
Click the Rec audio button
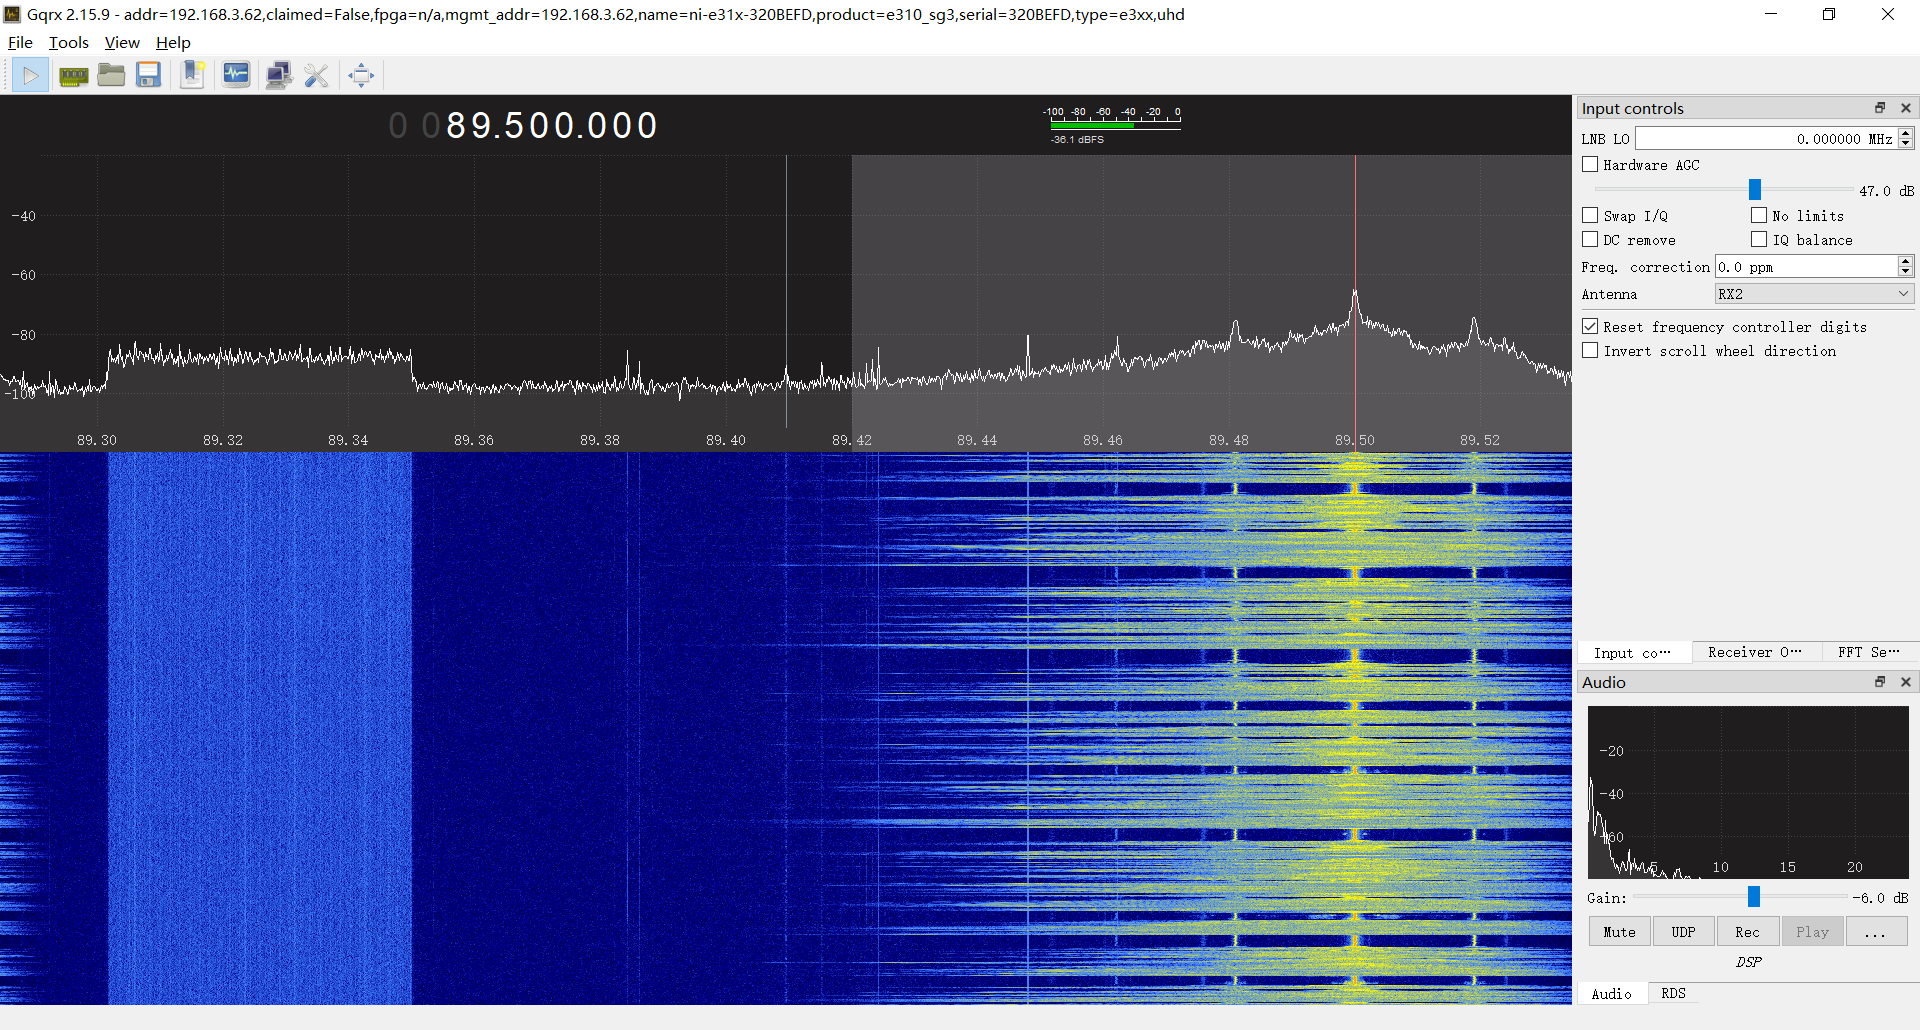1747,932
